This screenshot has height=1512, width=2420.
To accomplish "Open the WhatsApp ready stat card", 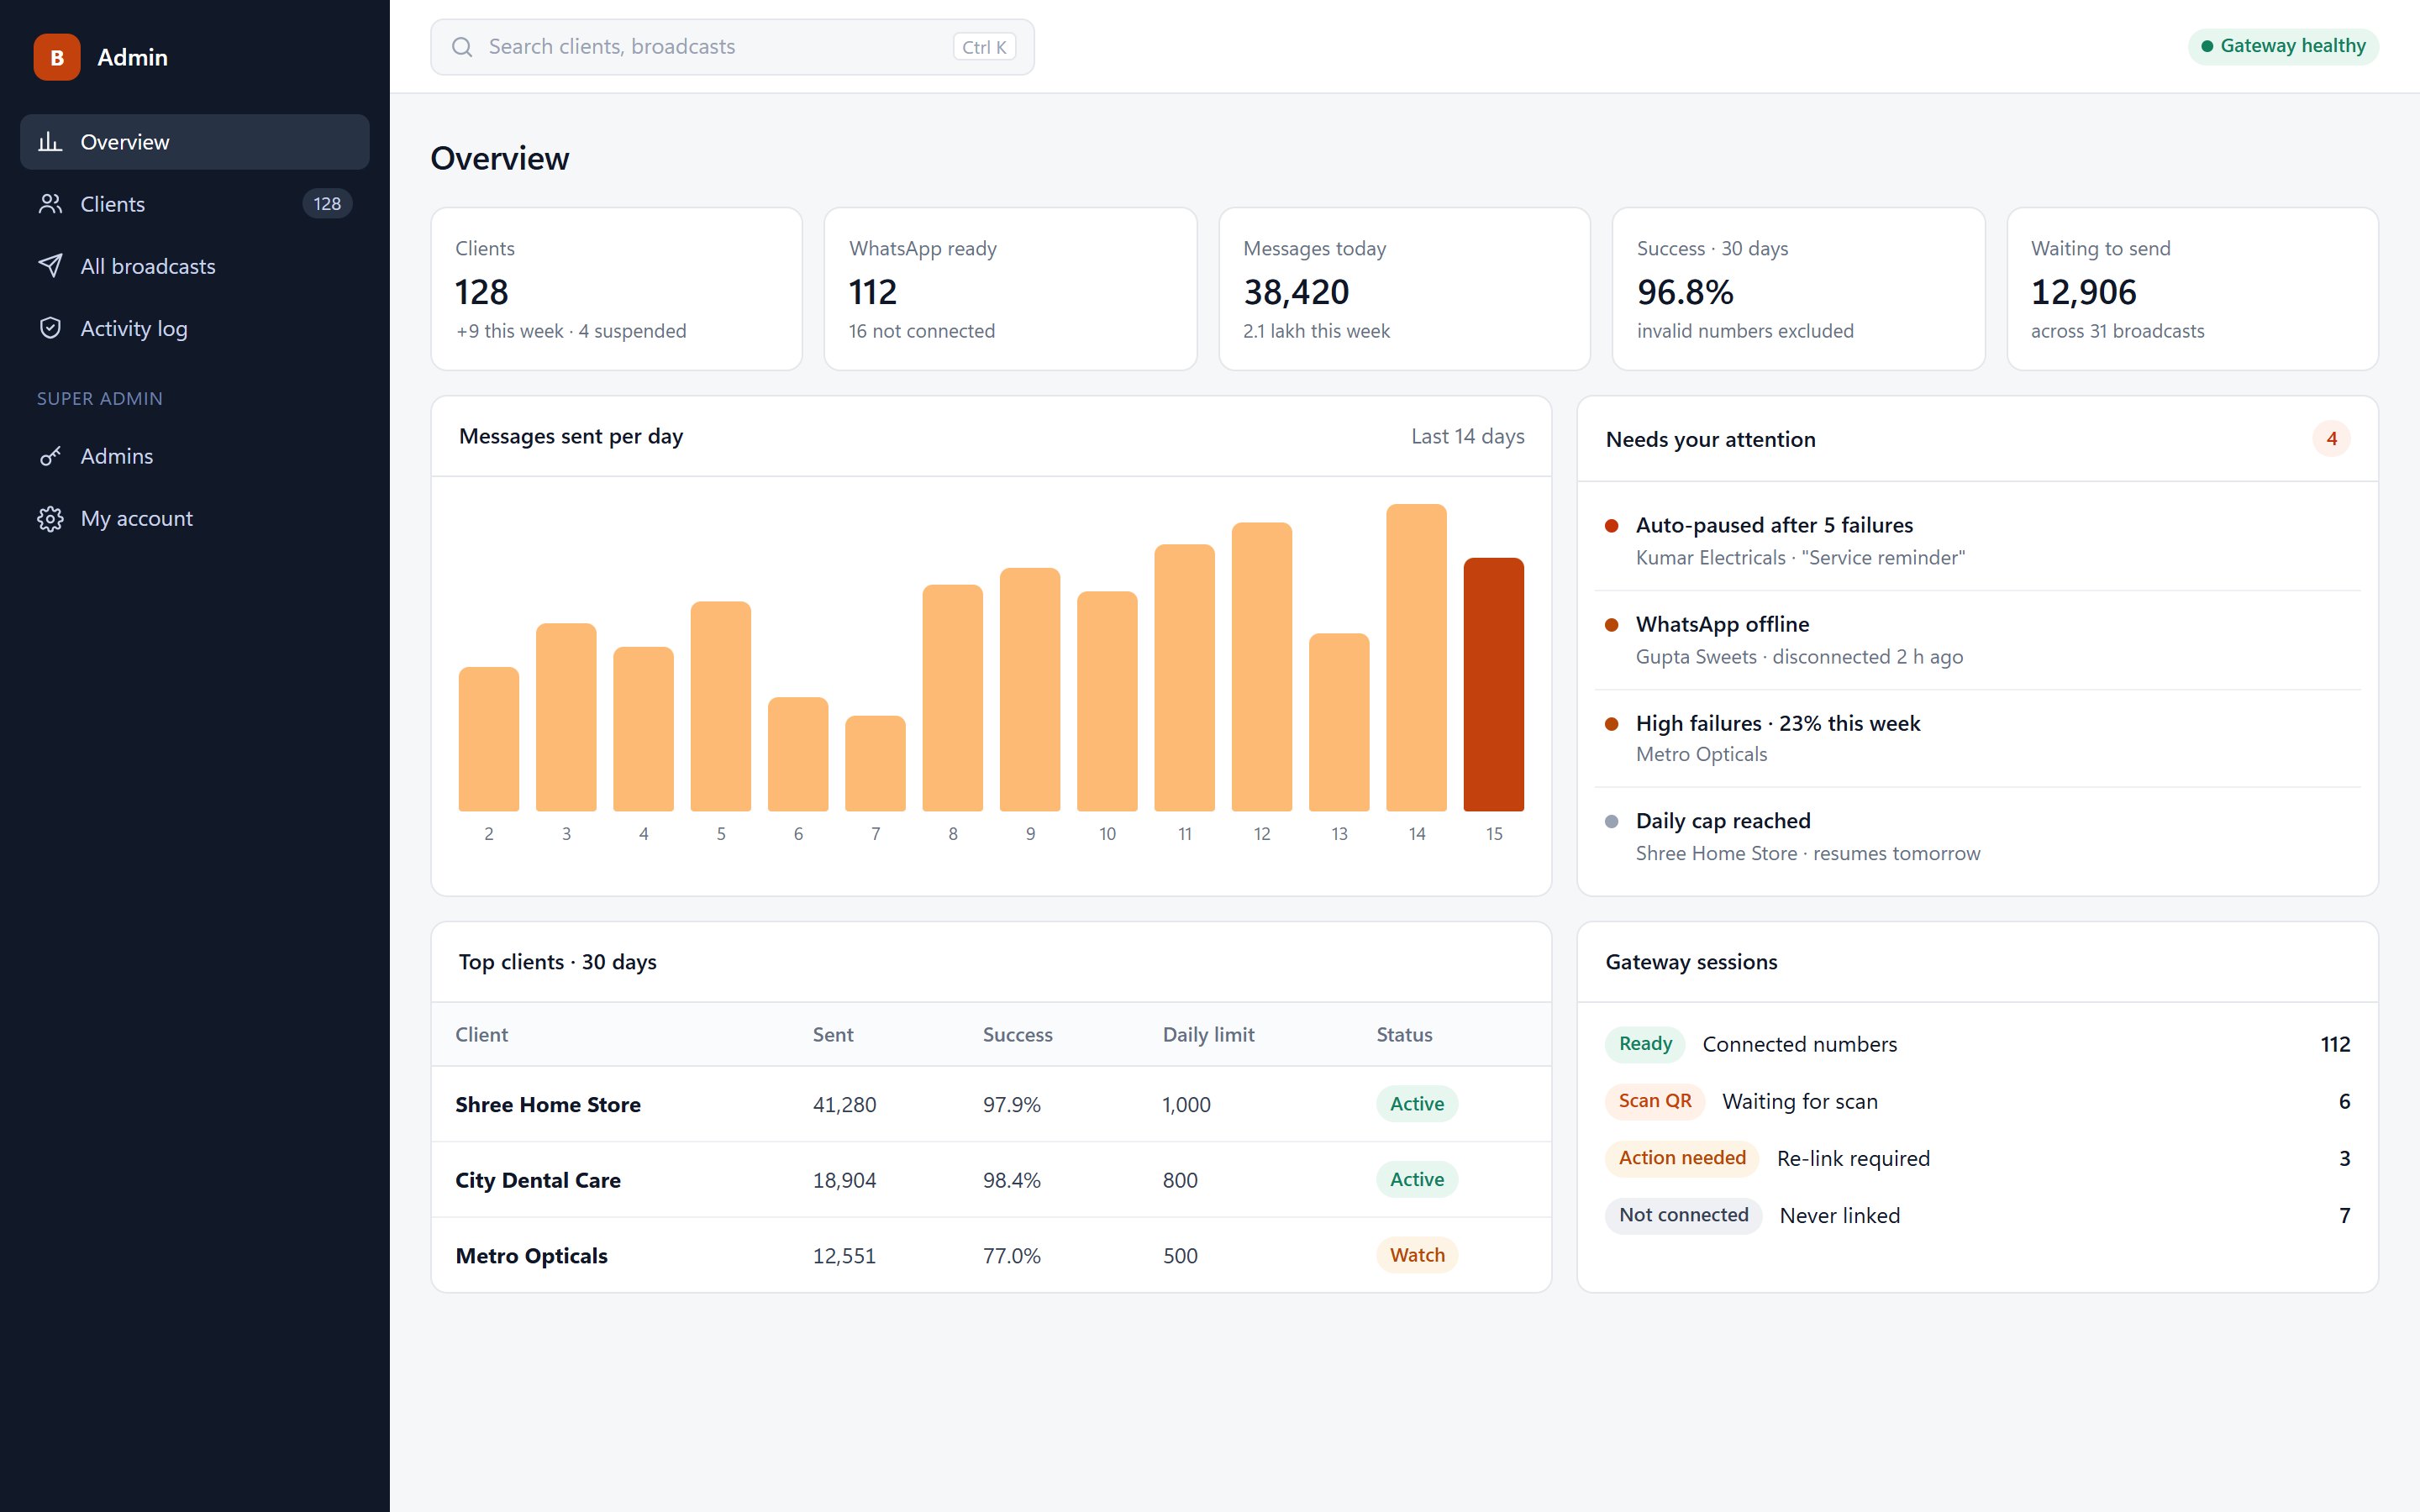I will (x=1011, y=289).
